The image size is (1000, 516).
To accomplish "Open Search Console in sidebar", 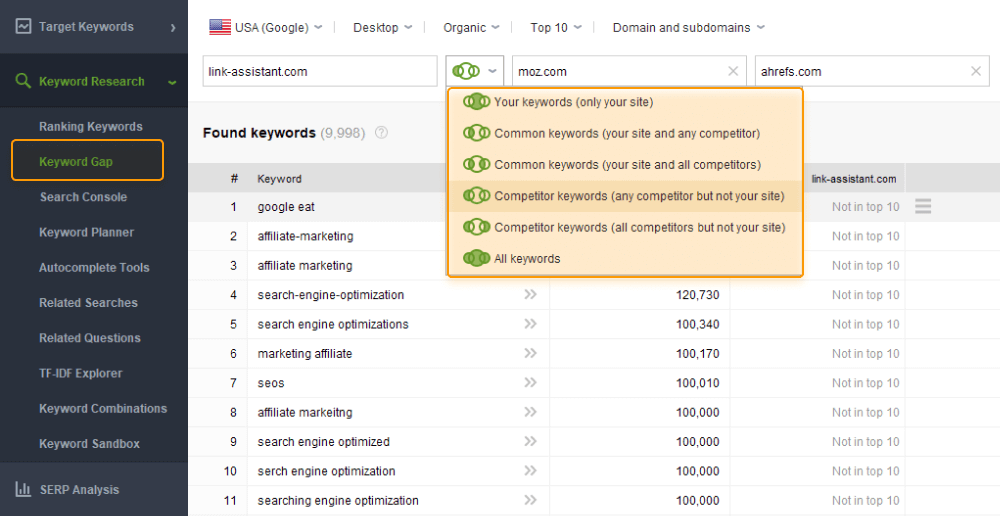I will pyautogui.click(x=83, y=197).
